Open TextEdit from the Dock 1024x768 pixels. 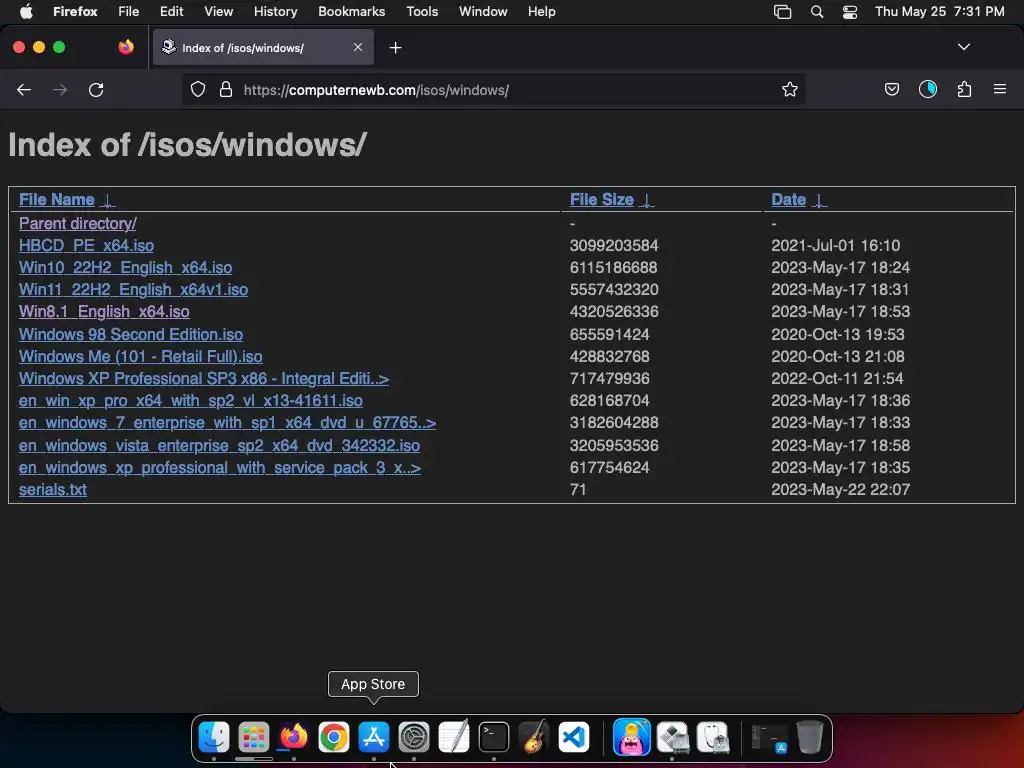(454, 737)
